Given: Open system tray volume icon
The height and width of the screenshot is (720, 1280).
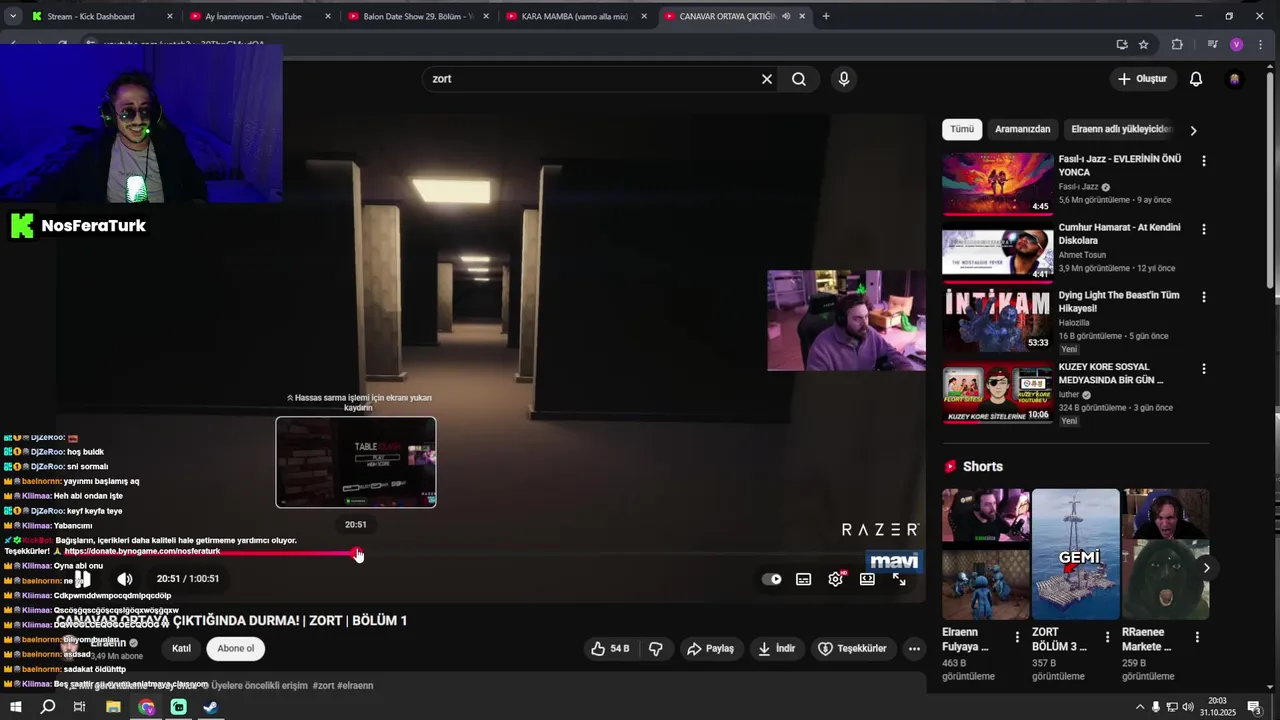Looking at the screenshot, I should (1188, 707).
